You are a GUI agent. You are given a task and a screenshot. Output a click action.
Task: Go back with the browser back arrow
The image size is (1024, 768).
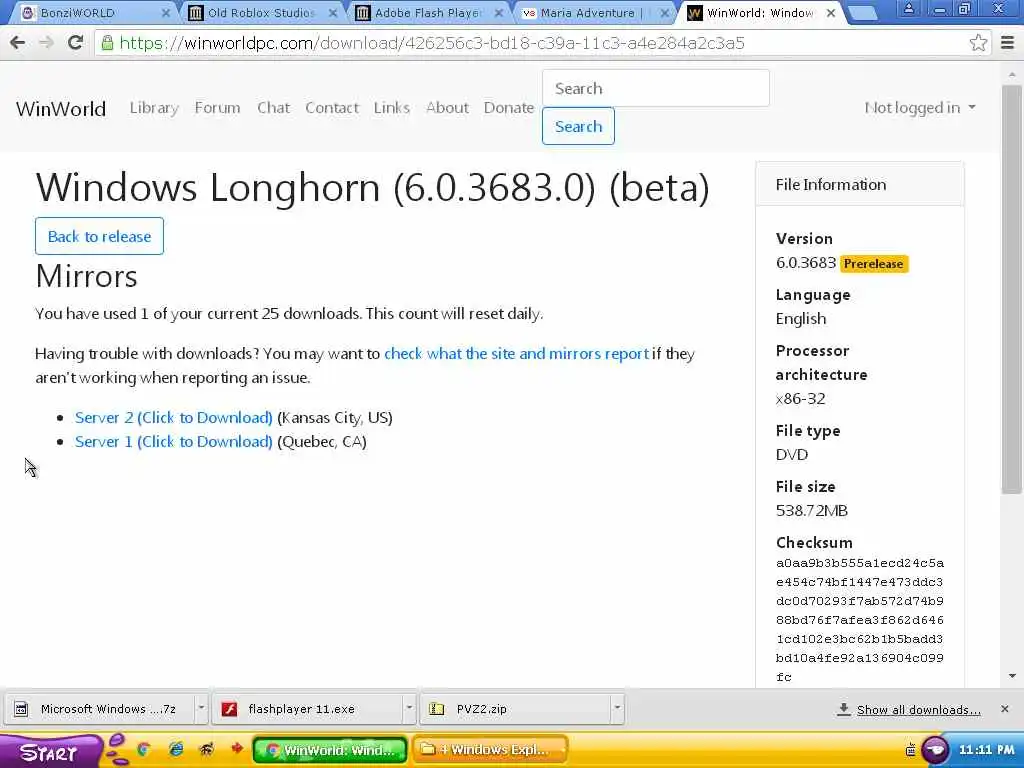coord(18,43)
